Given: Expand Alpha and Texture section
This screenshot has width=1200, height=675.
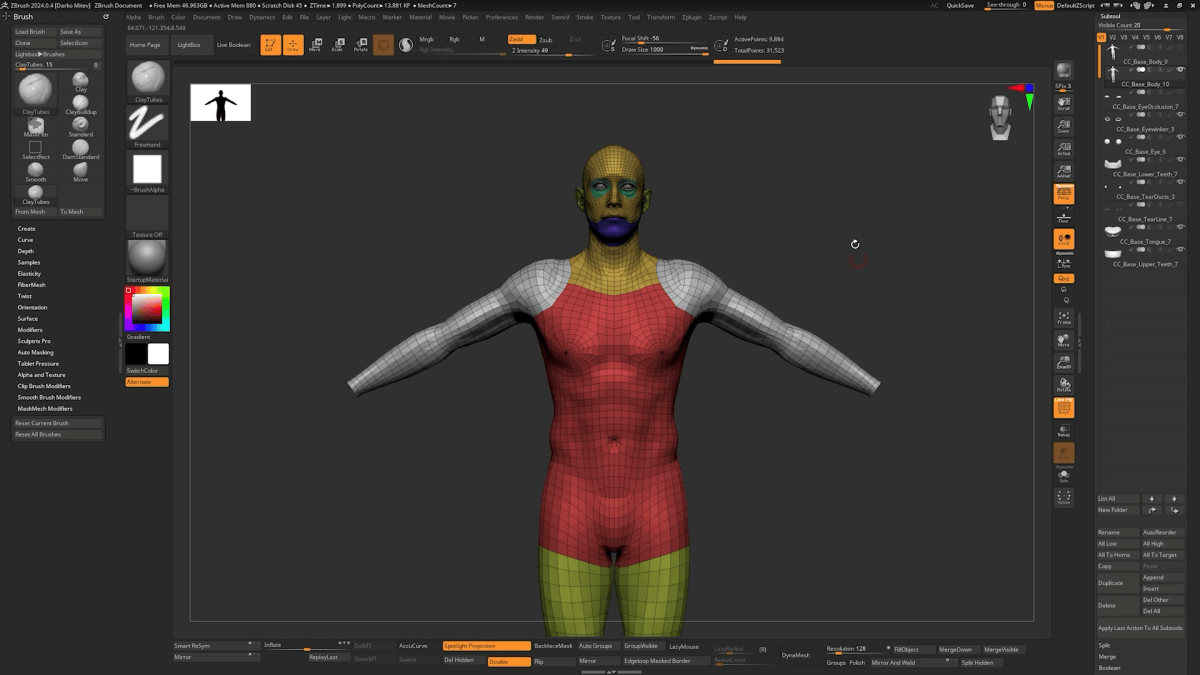Looking at the screenshot, I should 41,375.
